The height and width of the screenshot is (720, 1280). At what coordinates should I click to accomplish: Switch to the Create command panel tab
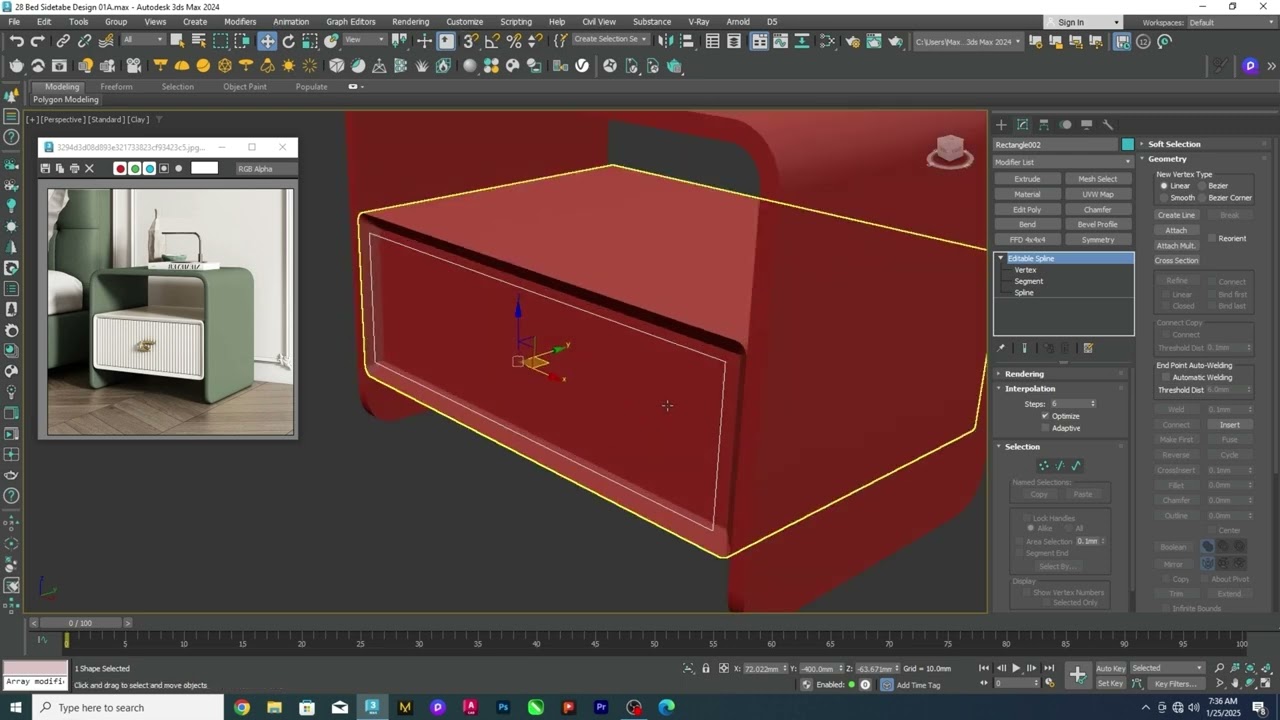coord(1001,125)
